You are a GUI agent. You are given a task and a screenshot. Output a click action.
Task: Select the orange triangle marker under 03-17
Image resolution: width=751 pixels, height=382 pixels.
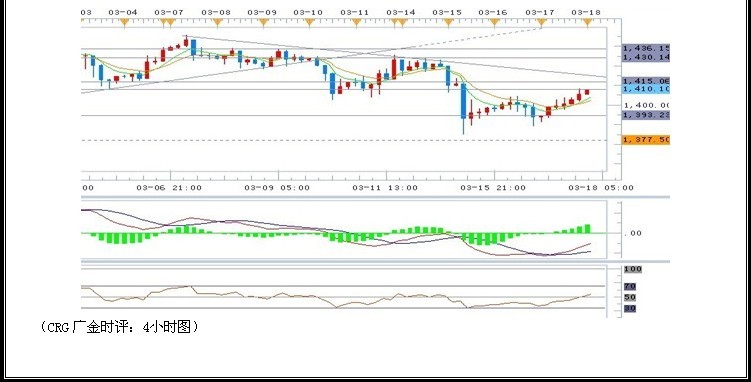click(x=541, y=22)
